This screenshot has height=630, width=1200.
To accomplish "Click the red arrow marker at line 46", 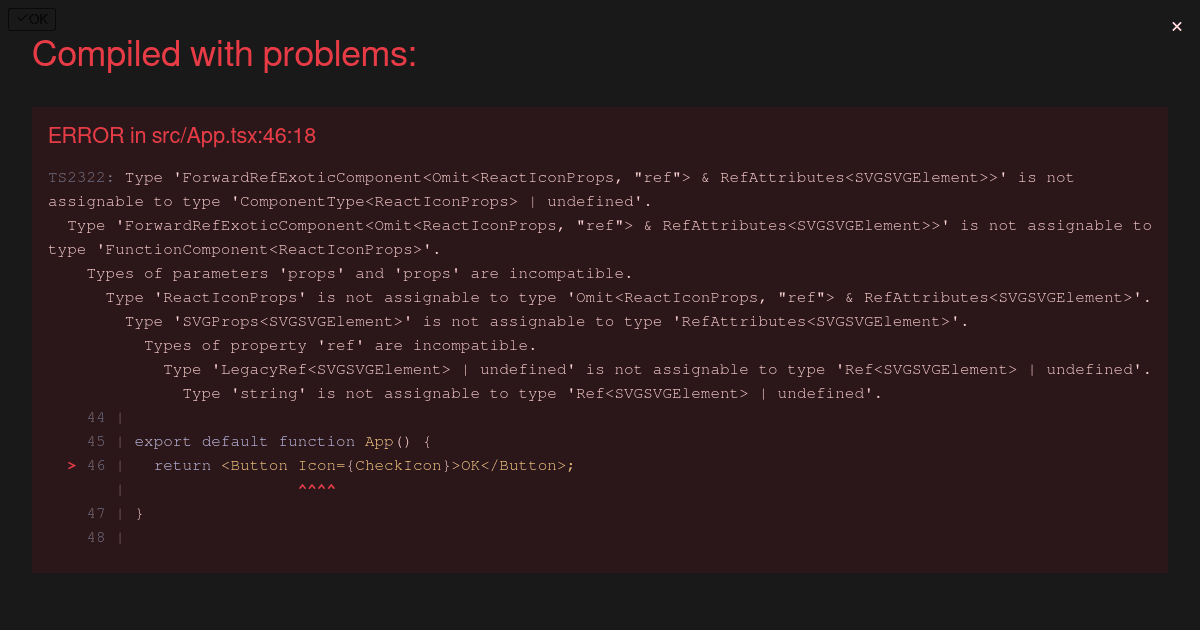I will coord(72,466).
